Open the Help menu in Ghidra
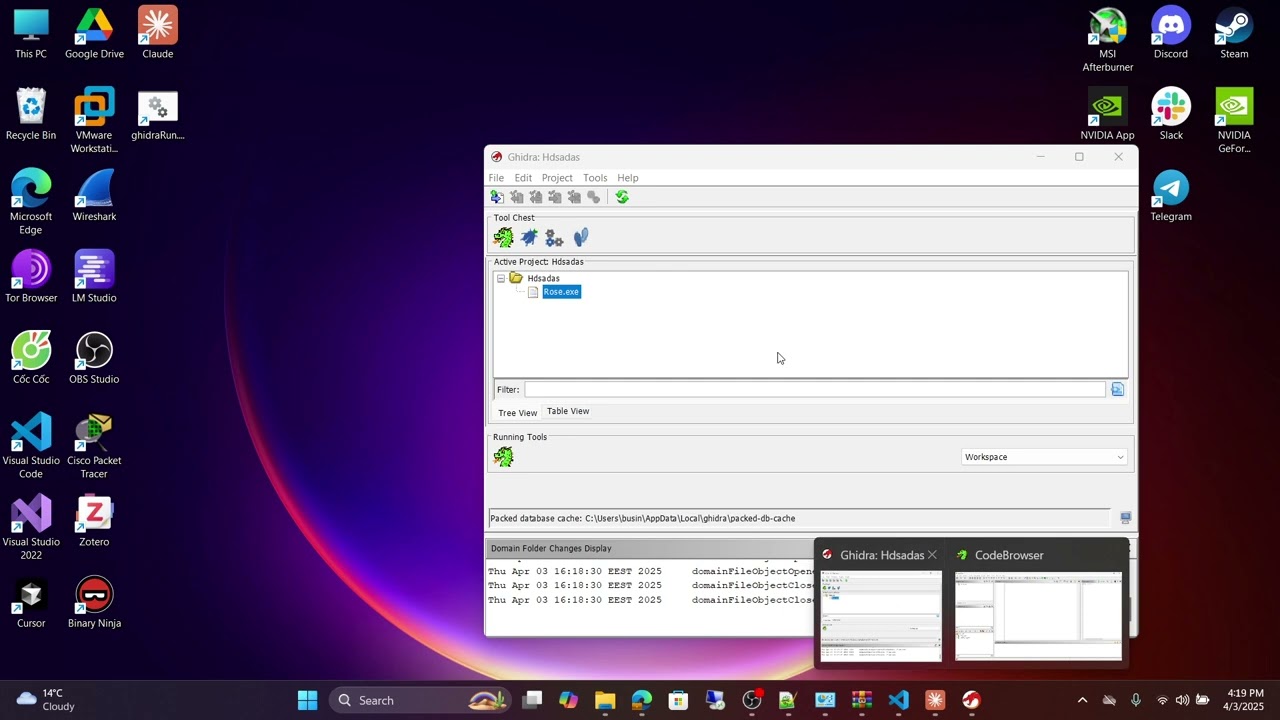Screen dimensions: 1280x720 (x=628, y=178)
